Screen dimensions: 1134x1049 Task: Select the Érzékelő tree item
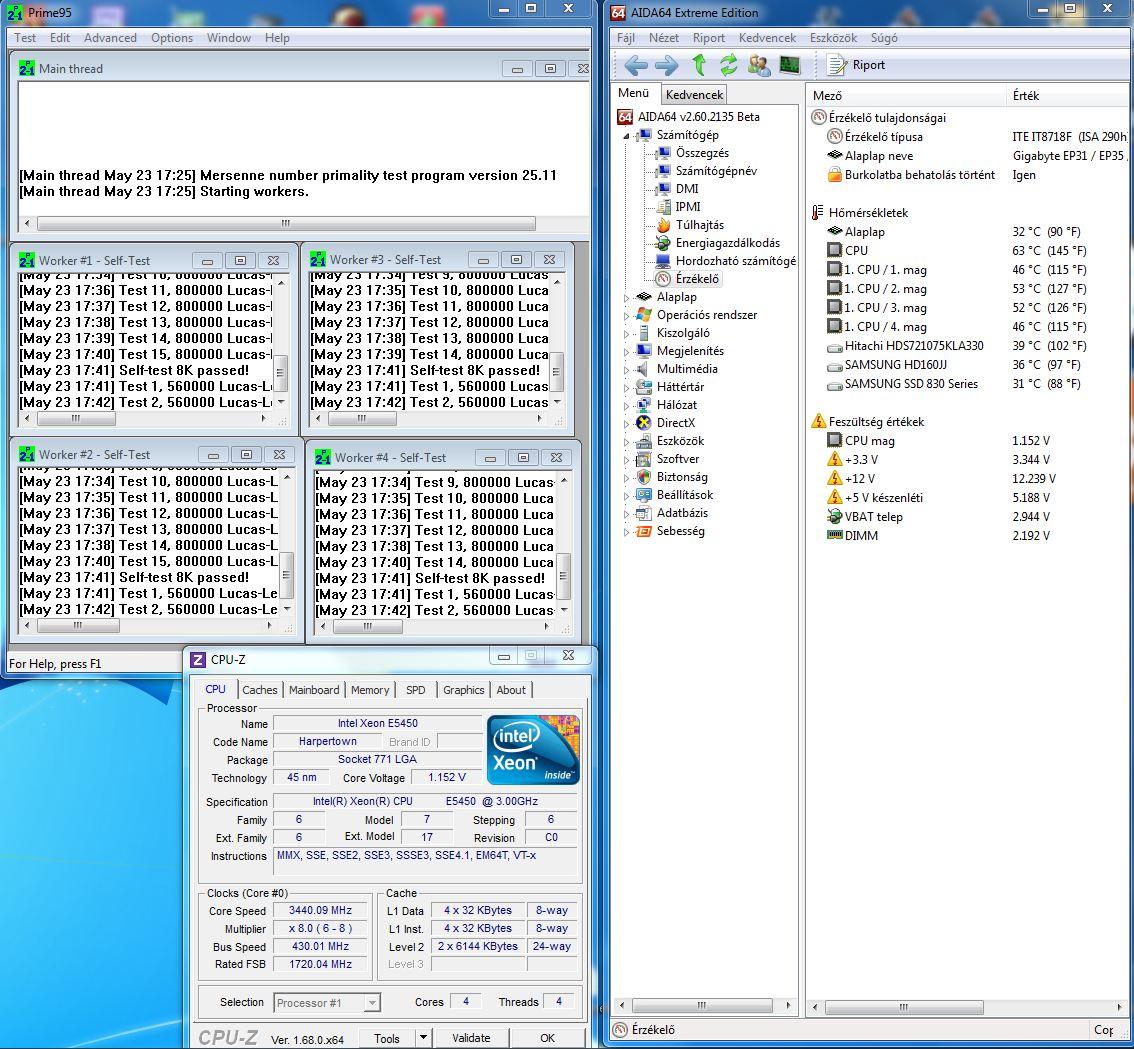pyautogui.click(x=696, y=279)
